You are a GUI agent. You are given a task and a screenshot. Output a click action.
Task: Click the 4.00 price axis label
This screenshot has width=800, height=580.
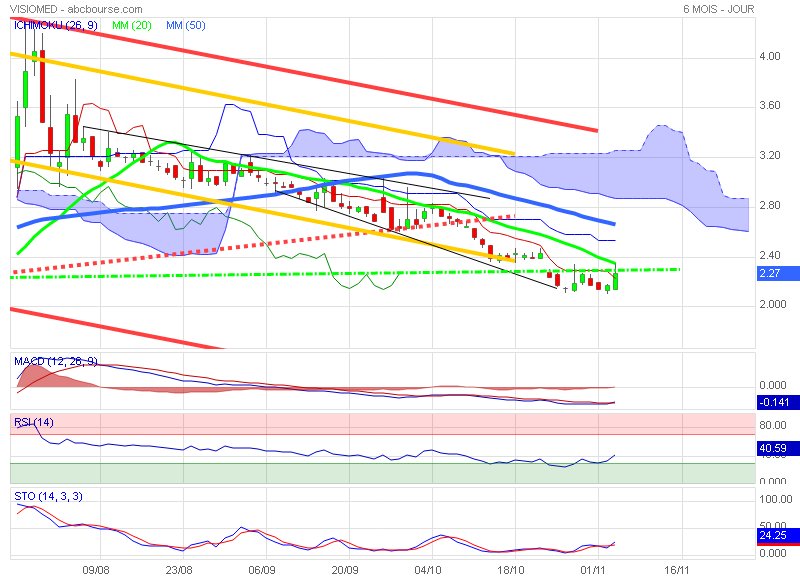point(770,56)
